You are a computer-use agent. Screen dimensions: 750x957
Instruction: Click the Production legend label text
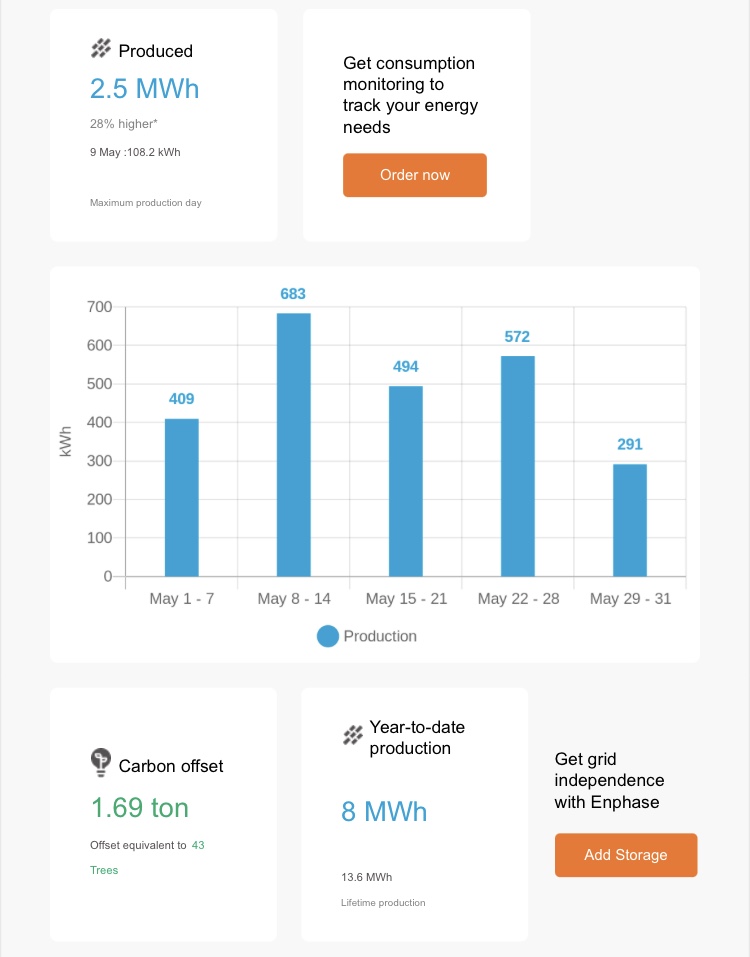click(380, 636)
